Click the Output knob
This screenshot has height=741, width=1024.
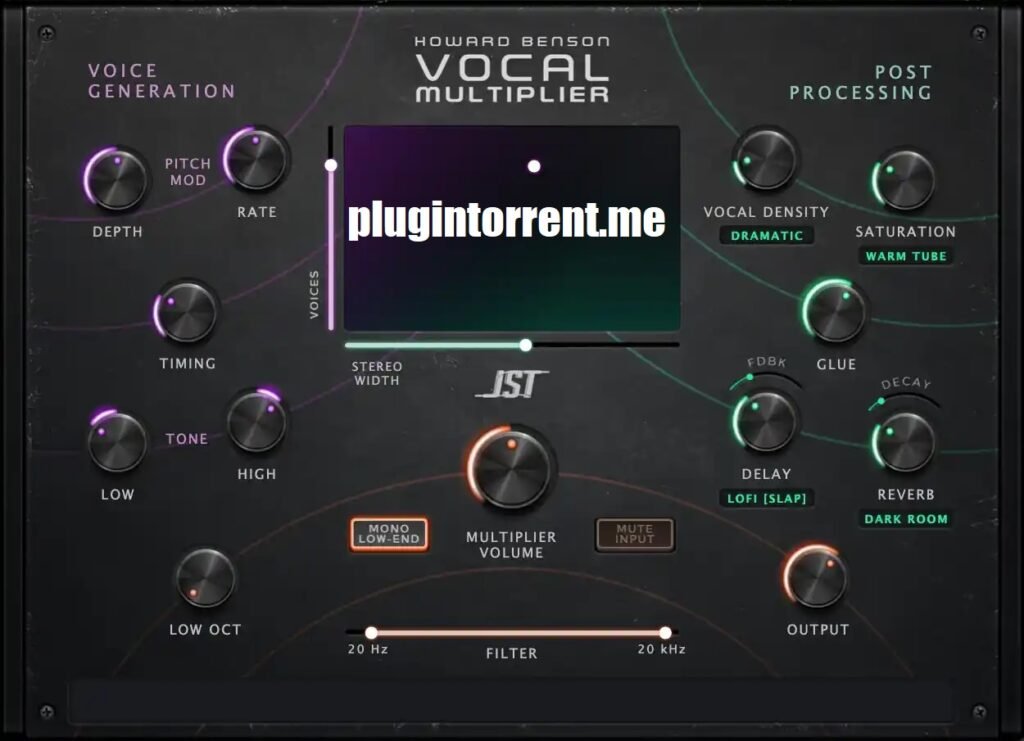[x=816, y=577]
